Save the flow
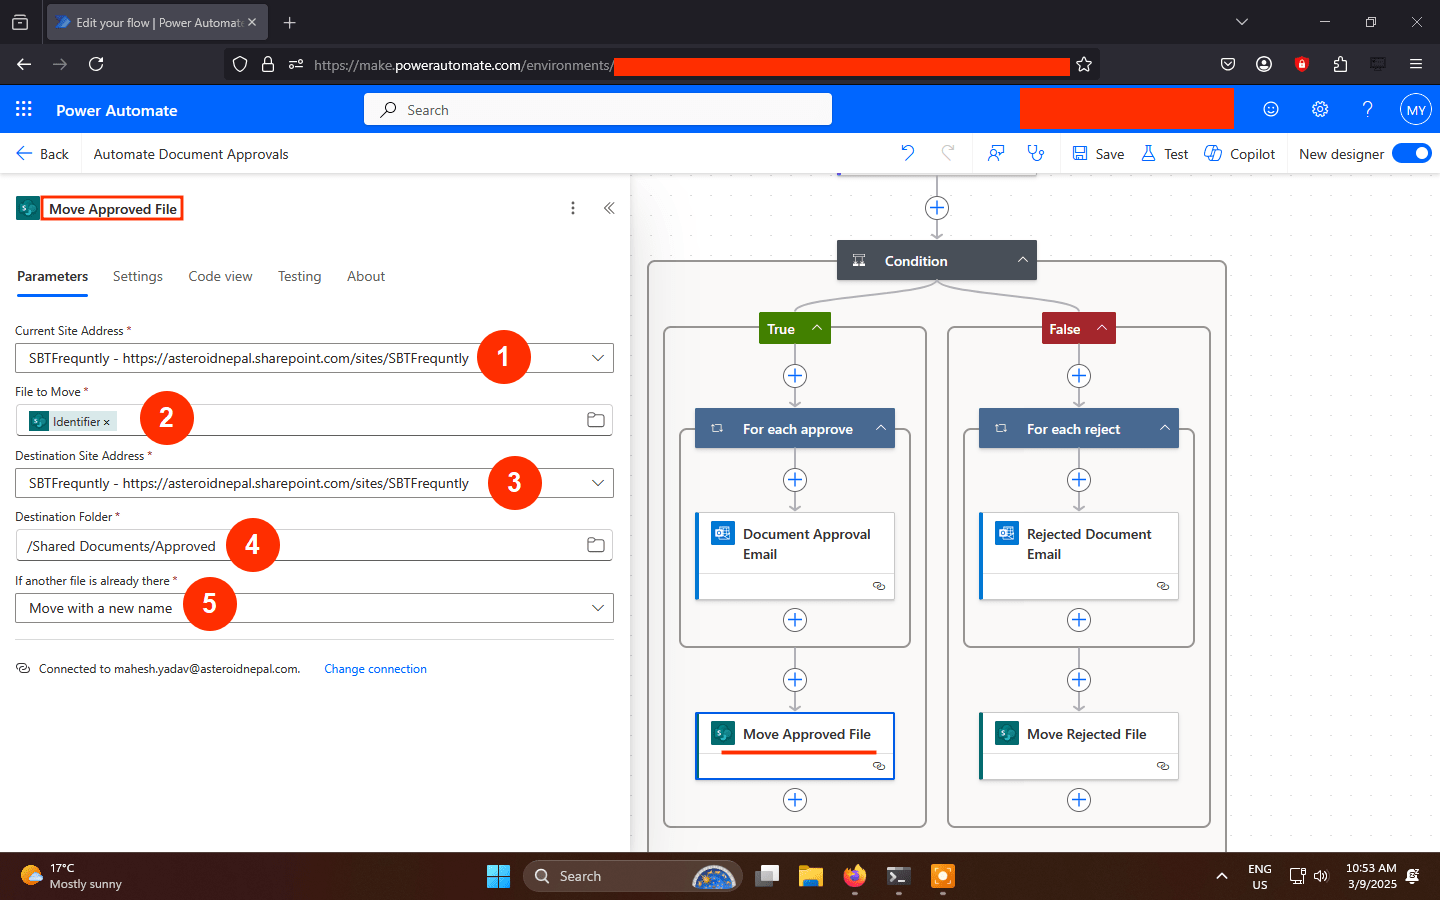This screenshot has width=1440, height=900. (1098, 153)
